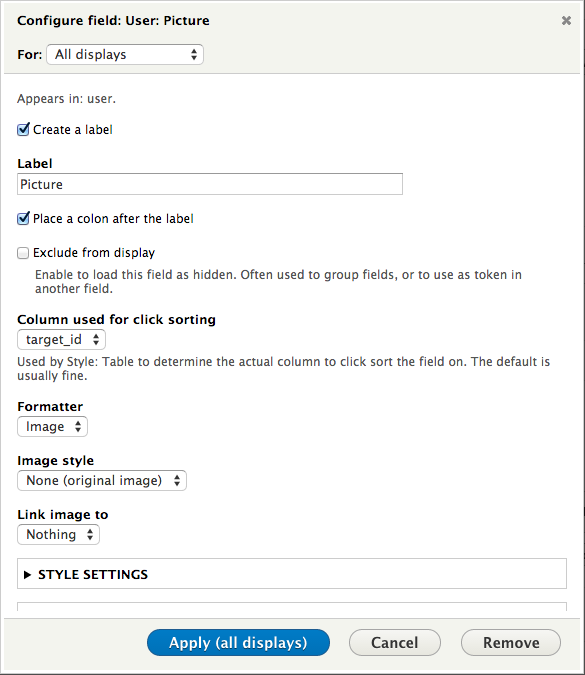
Task: Open the Link image to dropdown
Action: (58, 535)
